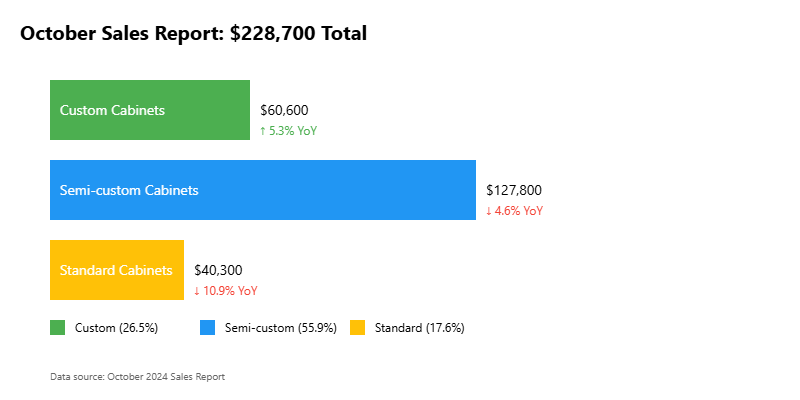Click the Data source footnote text
Screen dimensions: 800x400
137,377
